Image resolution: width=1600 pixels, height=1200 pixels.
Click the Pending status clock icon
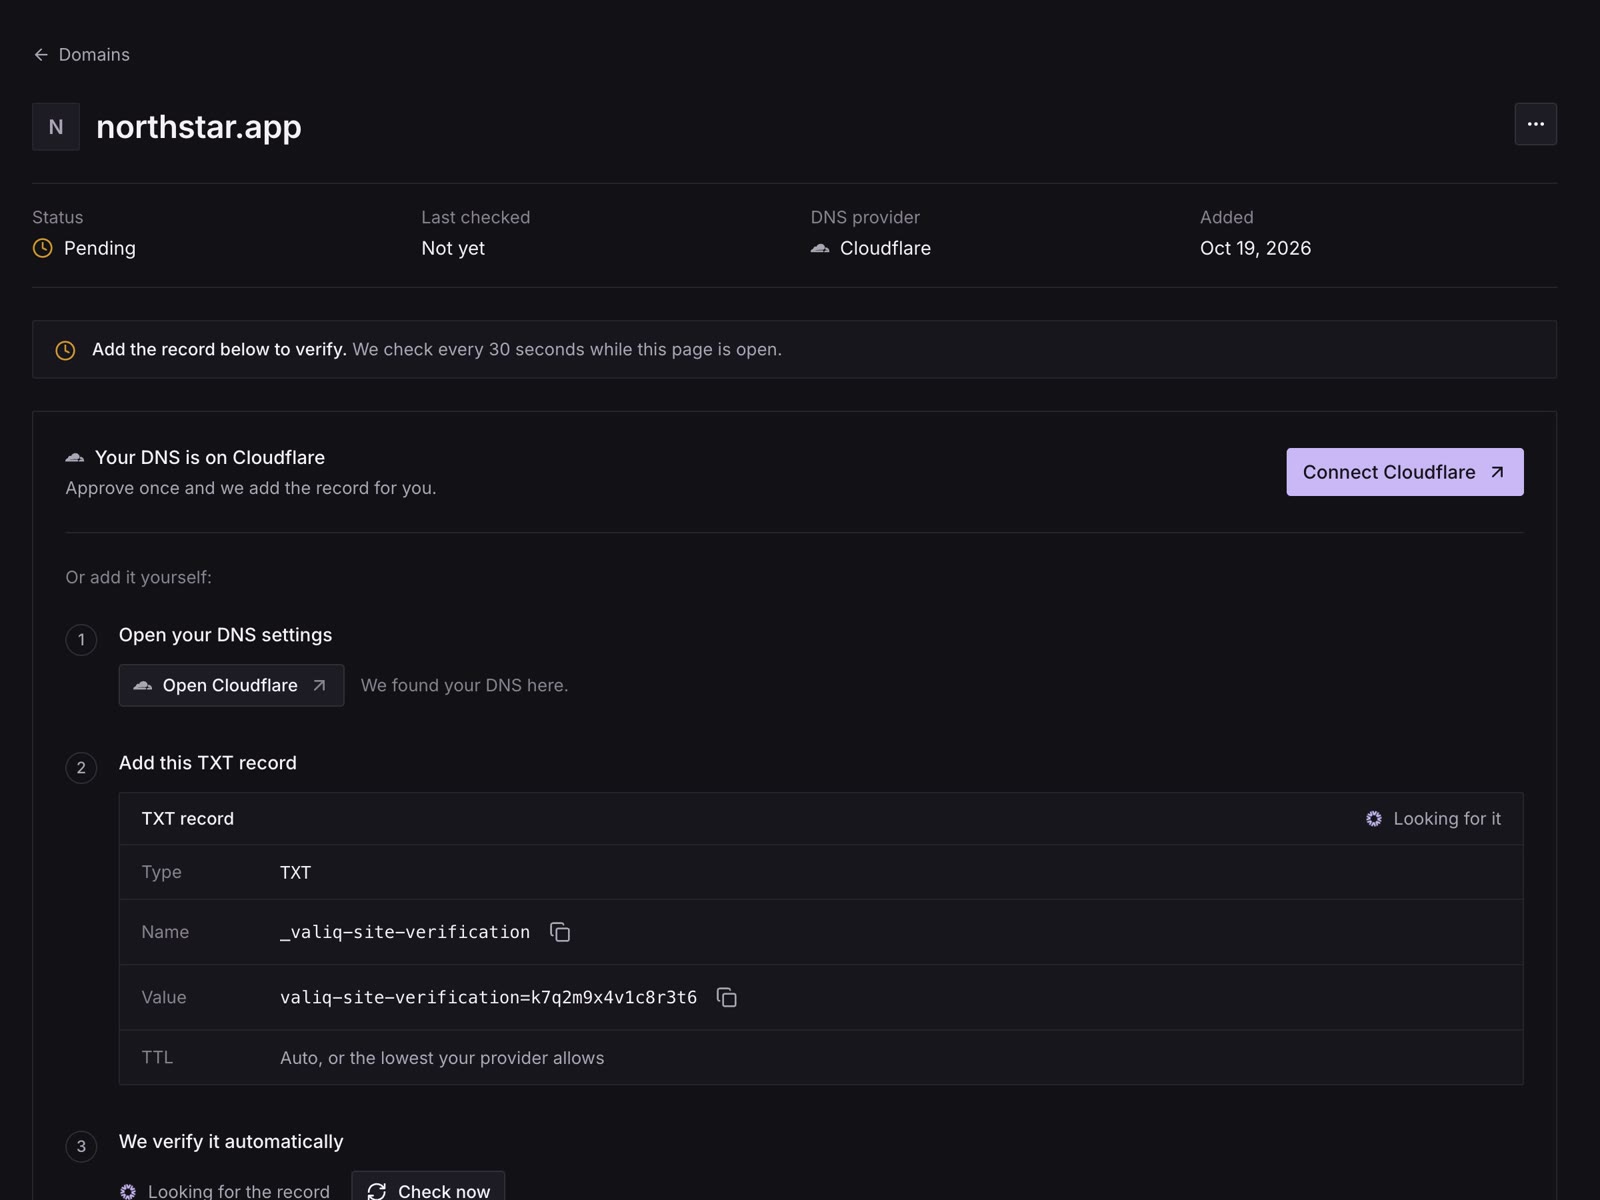coord(42,248)
